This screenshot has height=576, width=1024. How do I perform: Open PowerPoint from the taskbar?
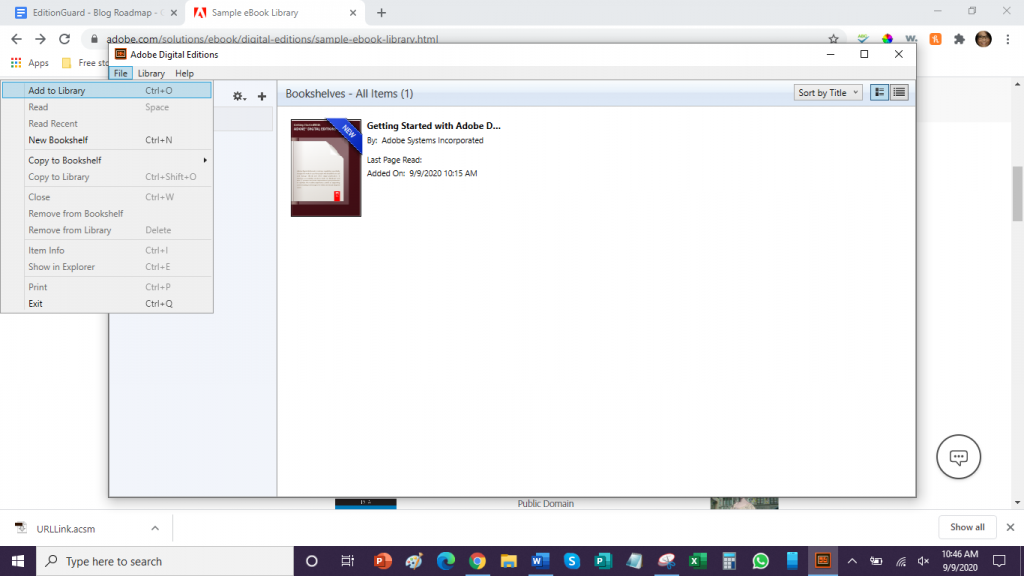pyautogui.click(x=383, y=561)
